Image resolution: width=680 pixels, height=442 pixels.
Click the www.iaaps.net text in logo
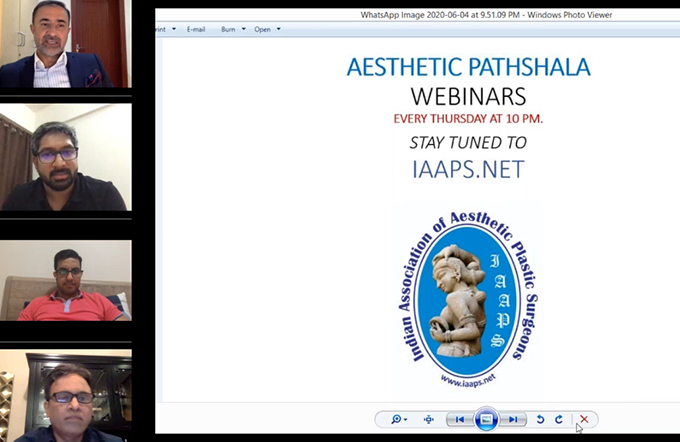468,381
